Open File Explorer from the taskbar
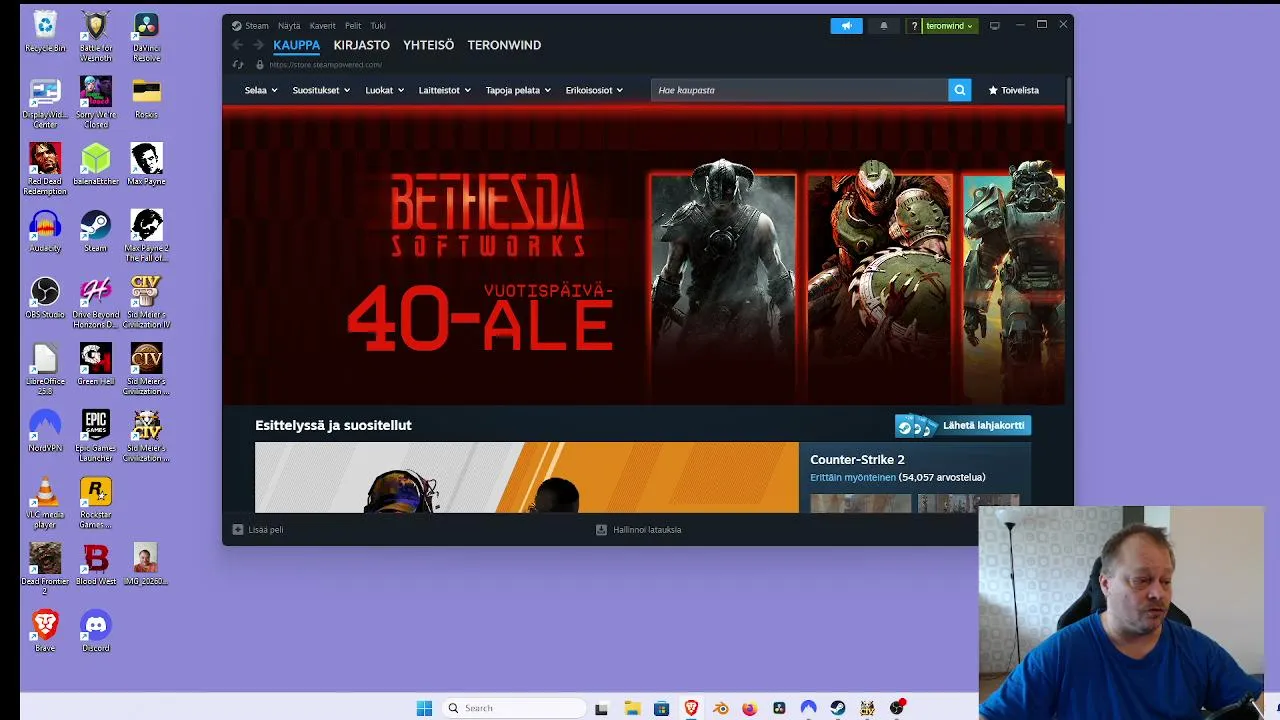Screen dimensions: 1280x720 point(632,708)
